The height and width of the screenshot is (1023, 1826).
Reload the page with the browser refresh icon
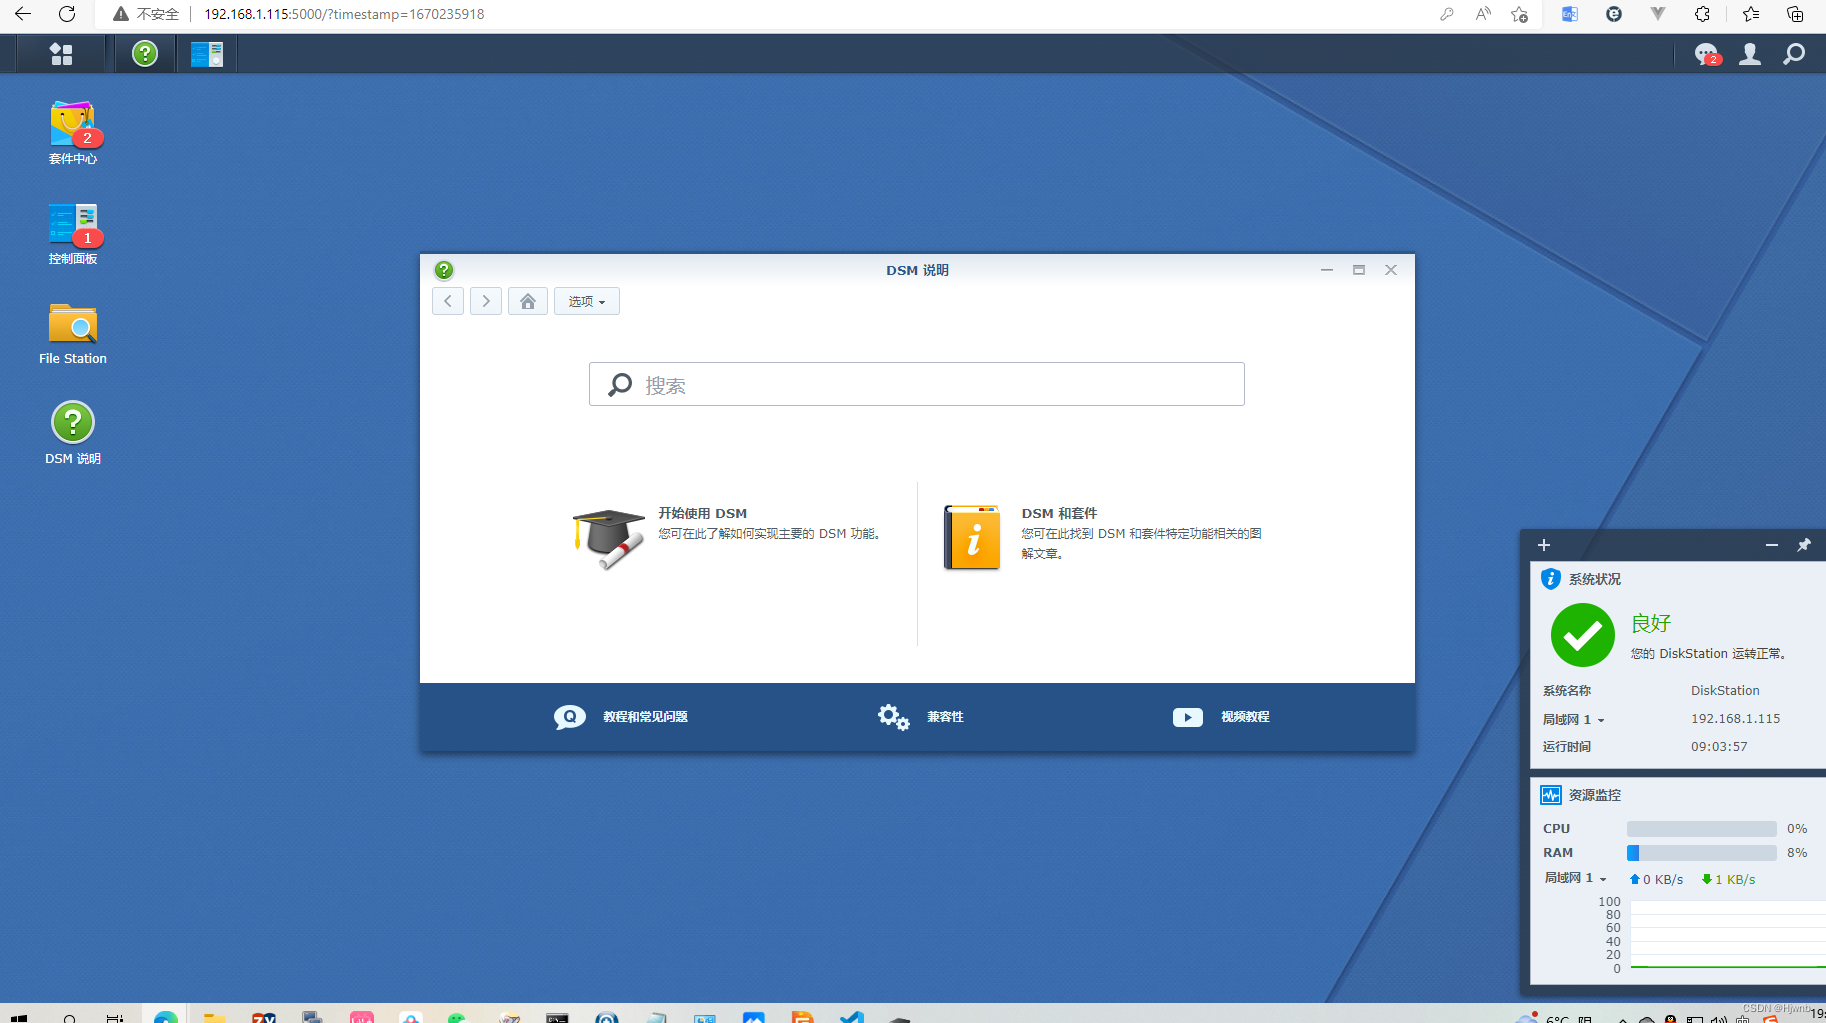point(67,14)
